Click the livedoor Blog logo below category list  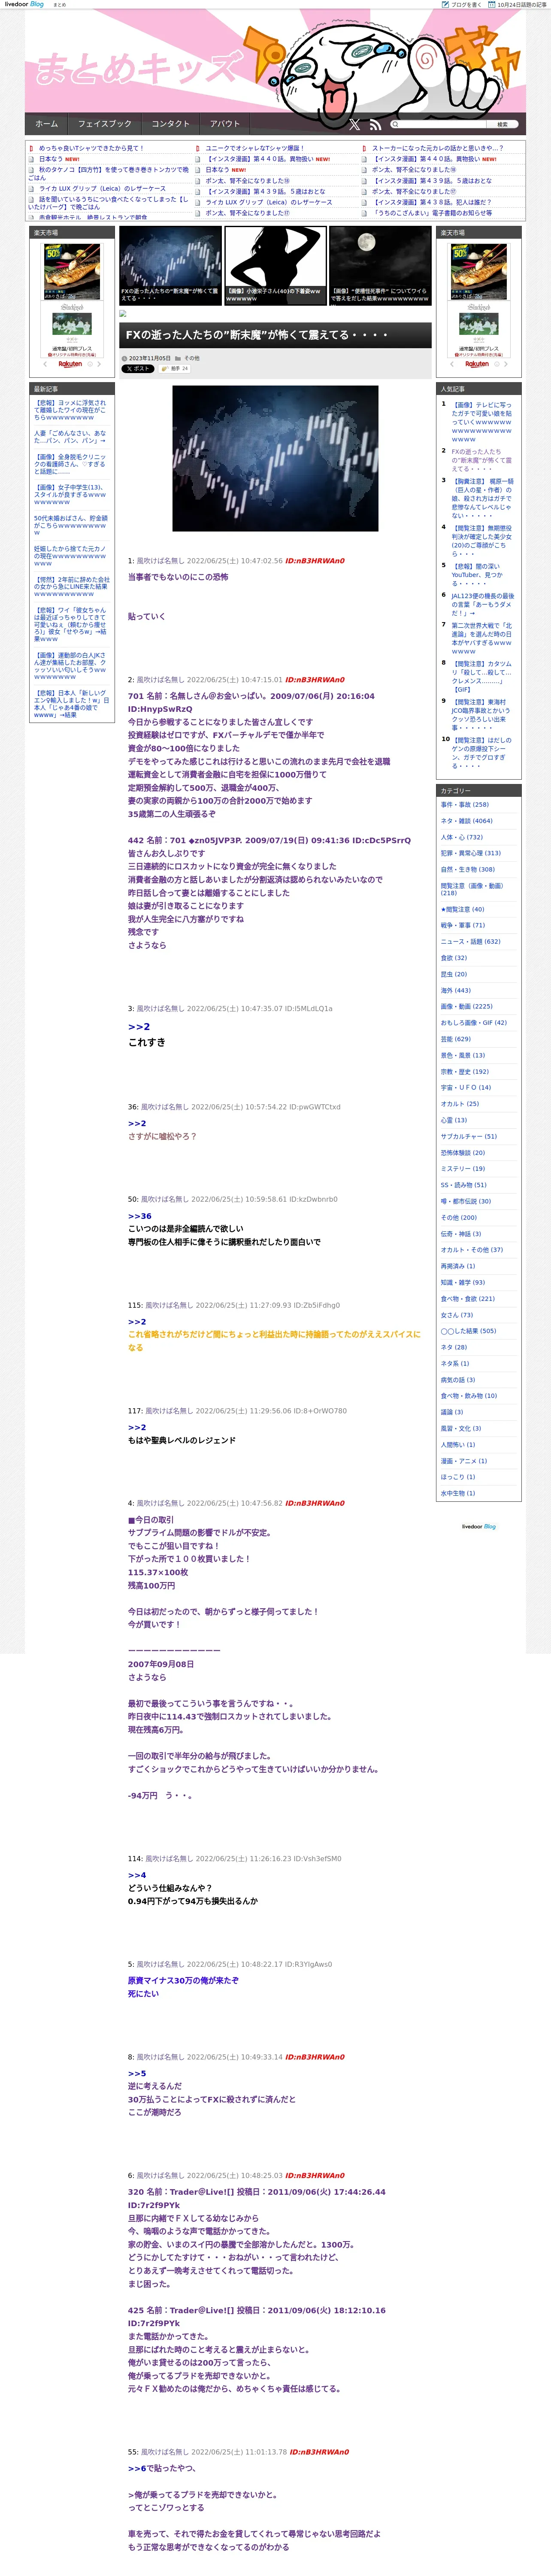click(478, 1527)
